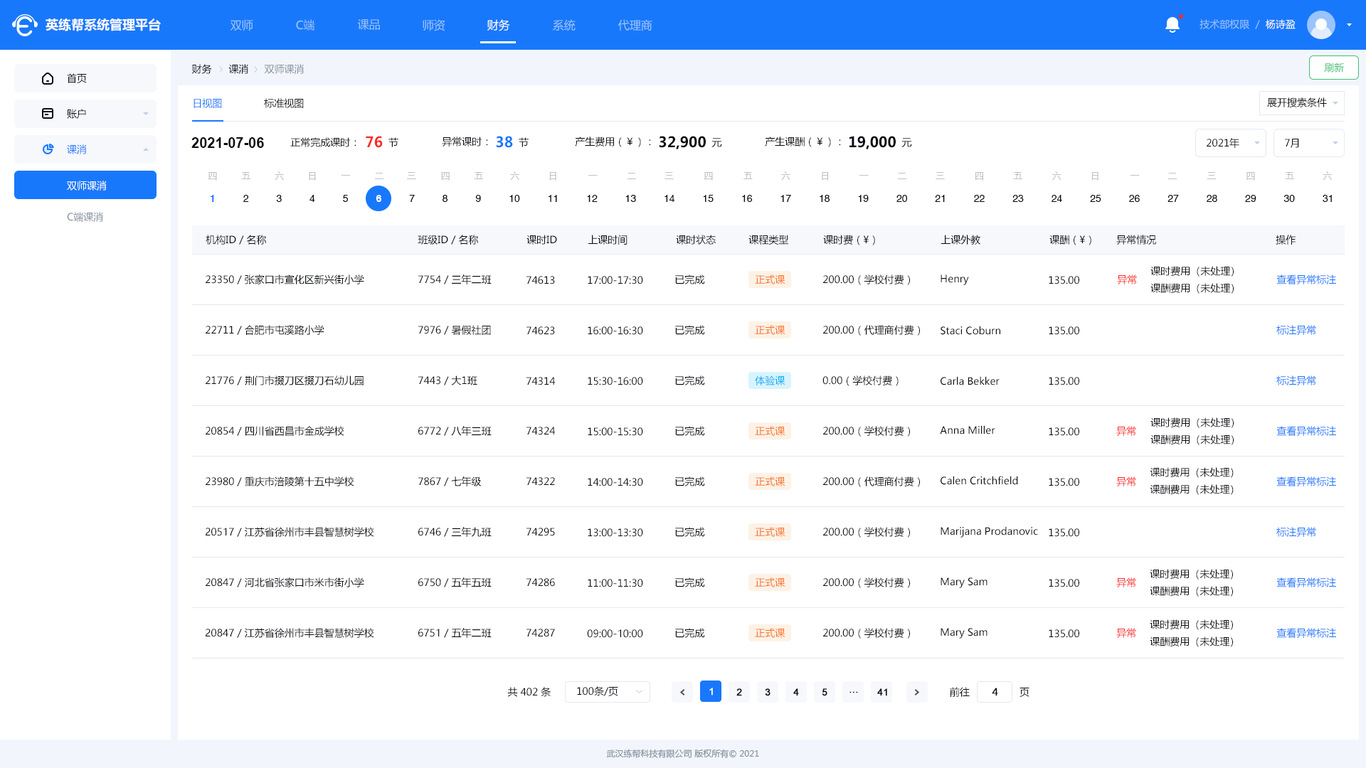
Task: Go to the previous page arrow in pagination
Action: (682, 692)
